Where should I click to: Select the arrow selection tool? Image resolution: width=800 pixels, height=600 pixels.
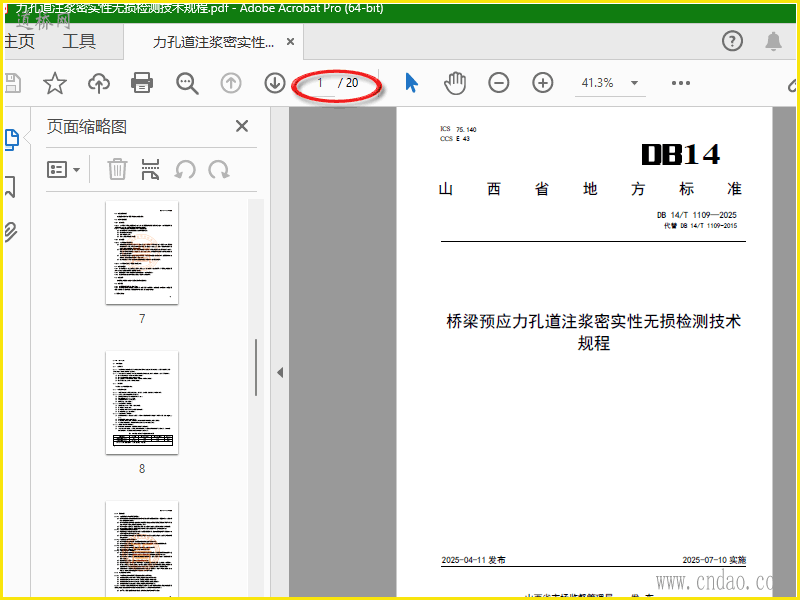[411, 83]
